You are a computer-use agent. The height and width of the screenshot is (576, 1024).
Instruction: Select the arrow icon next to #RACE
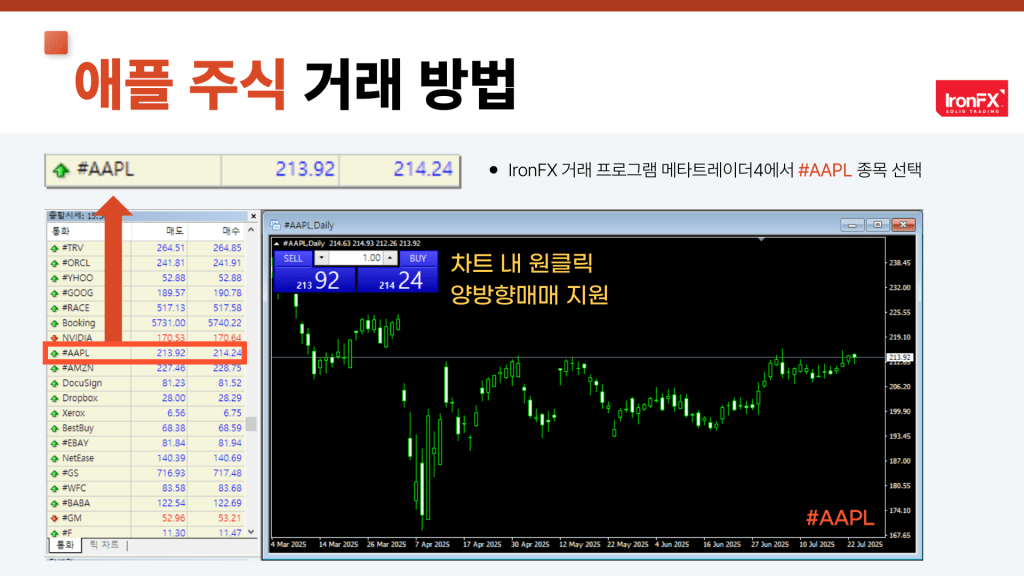coord(54,308)
